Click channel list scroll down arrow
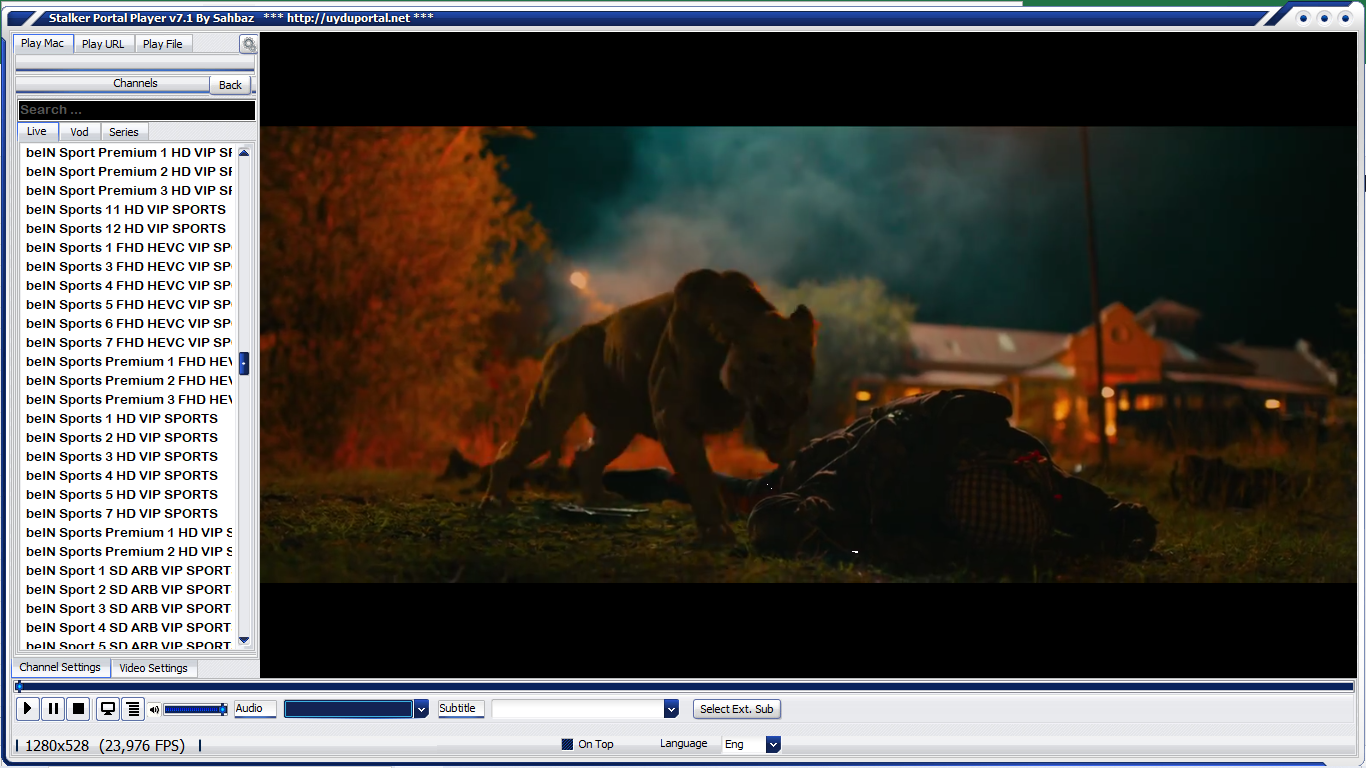 (244, 640)
